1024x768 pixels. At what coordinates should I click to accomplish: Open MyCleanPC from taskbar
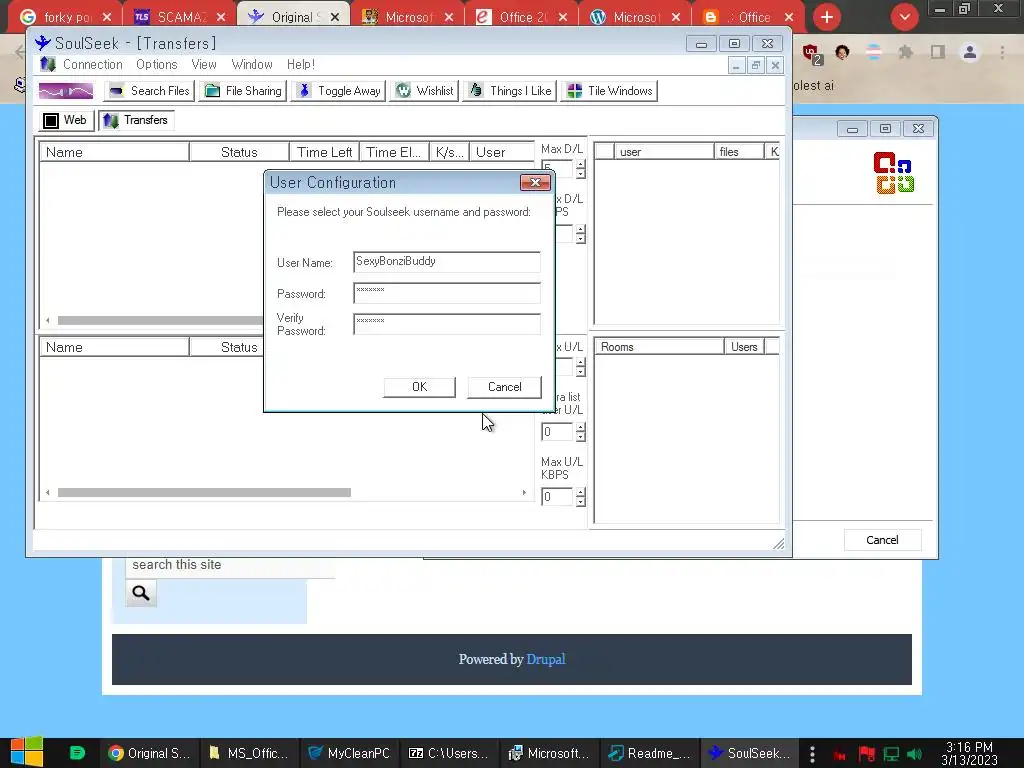click(349, 753)
